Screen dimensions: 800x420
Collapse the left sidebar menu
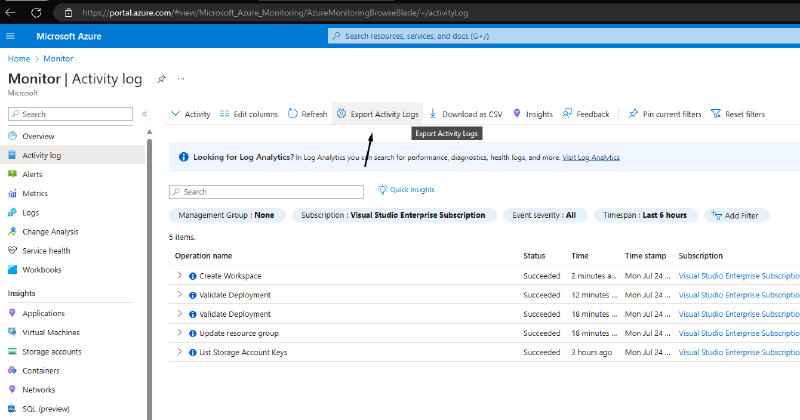pos(144,114)
